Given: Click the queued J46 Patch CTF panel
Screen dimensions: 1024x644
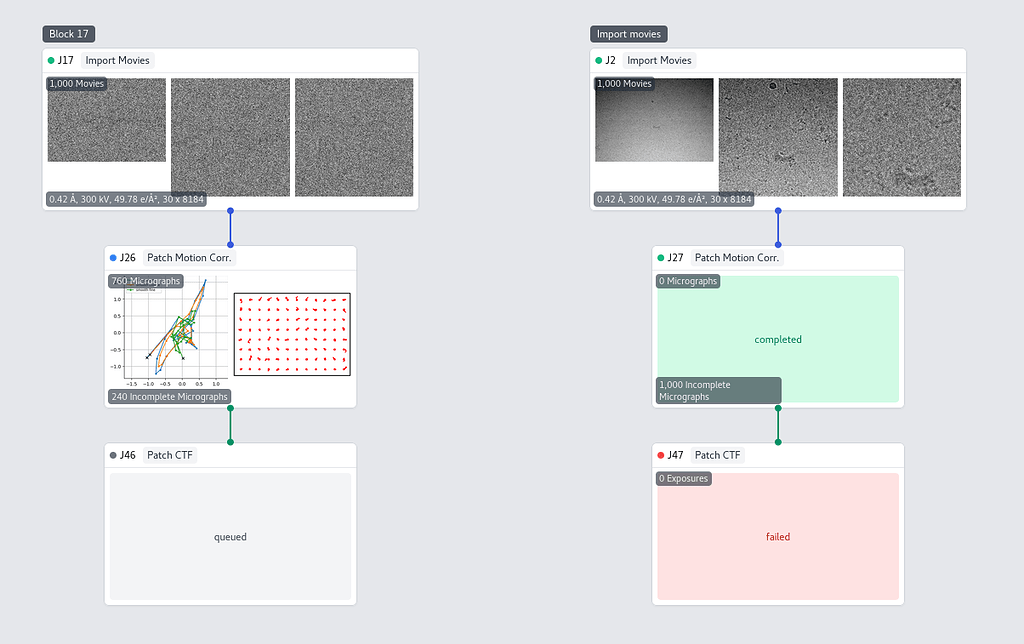Looking at the screenshot, I should coord(230,537).
